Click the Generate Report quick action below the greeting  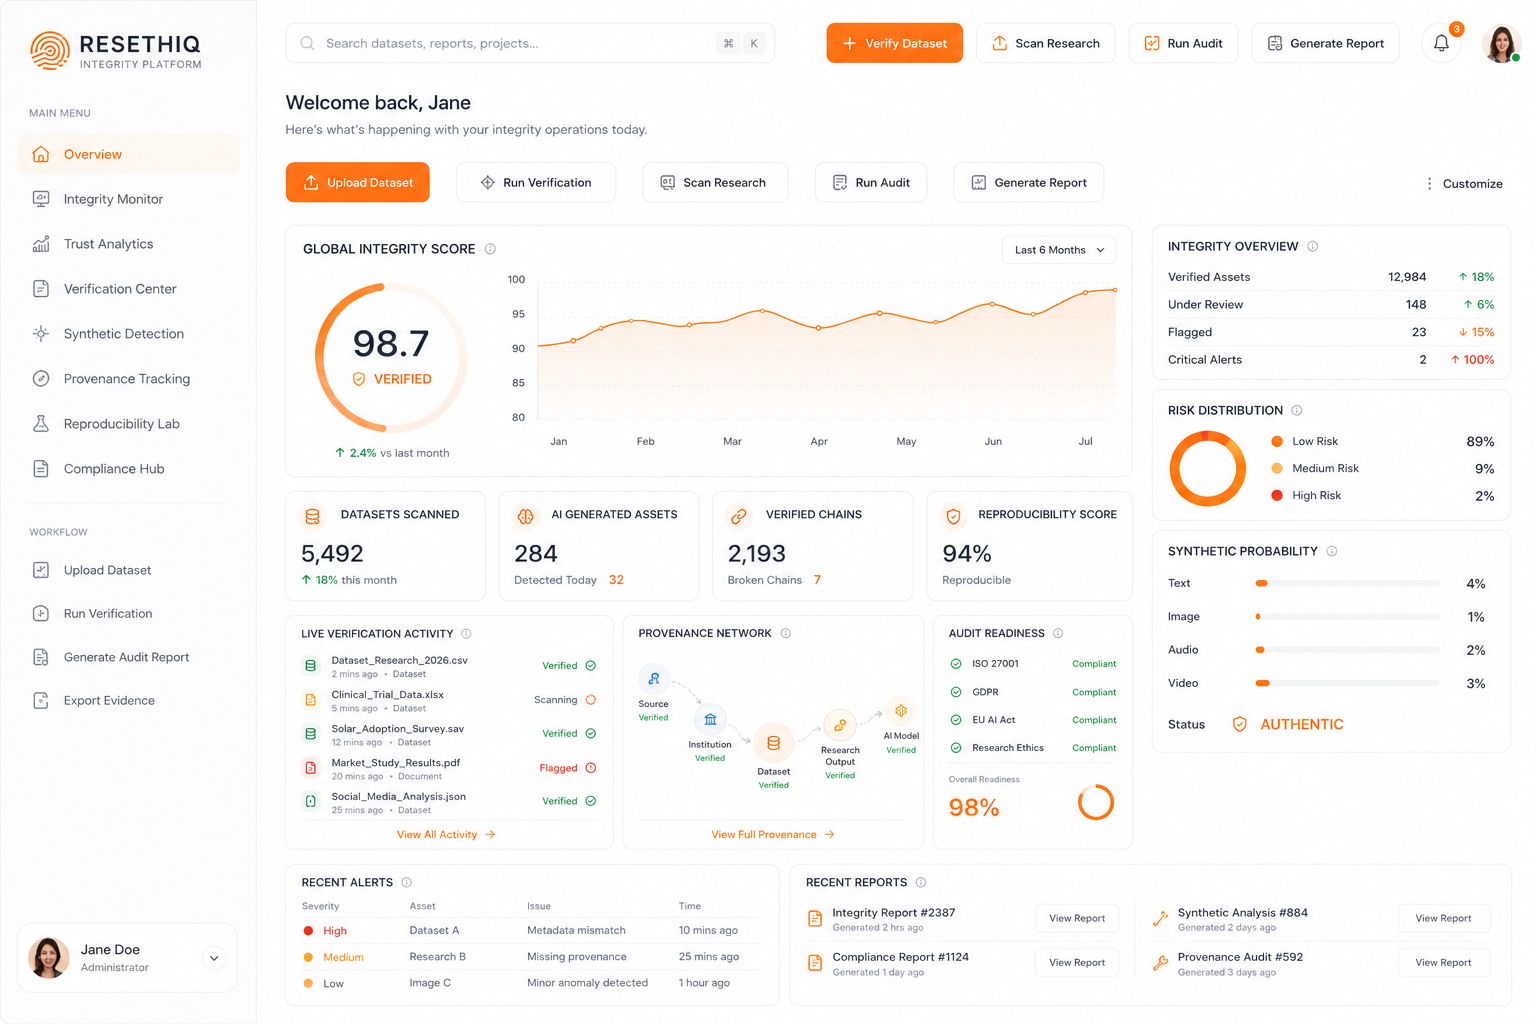pos(1028,182)
